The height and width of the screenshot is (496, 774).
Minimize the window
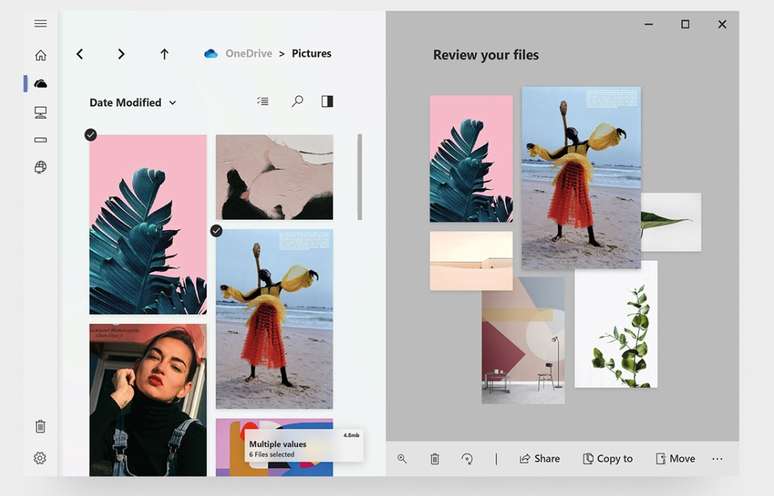(x=649, y=24)
